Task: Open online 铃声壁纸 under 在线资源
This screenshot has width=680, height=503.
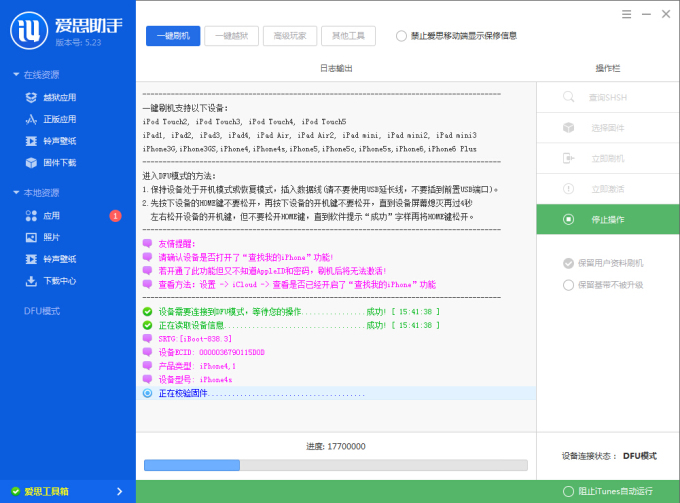Action: (x=58, y=141)
